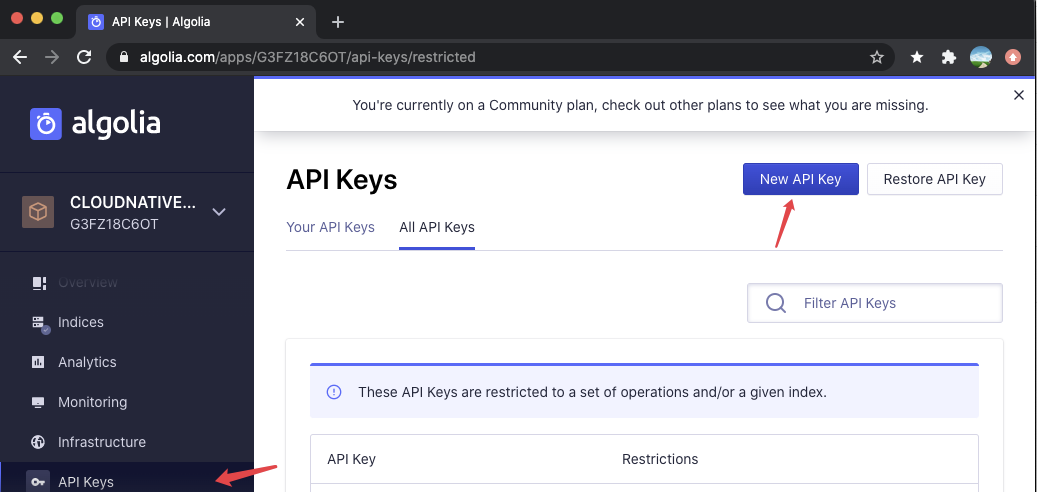This screenshot has width=1037, height=492.
Task: Expand the application switcher chevron
Action: pyautogui.click(x=219, y=211)
